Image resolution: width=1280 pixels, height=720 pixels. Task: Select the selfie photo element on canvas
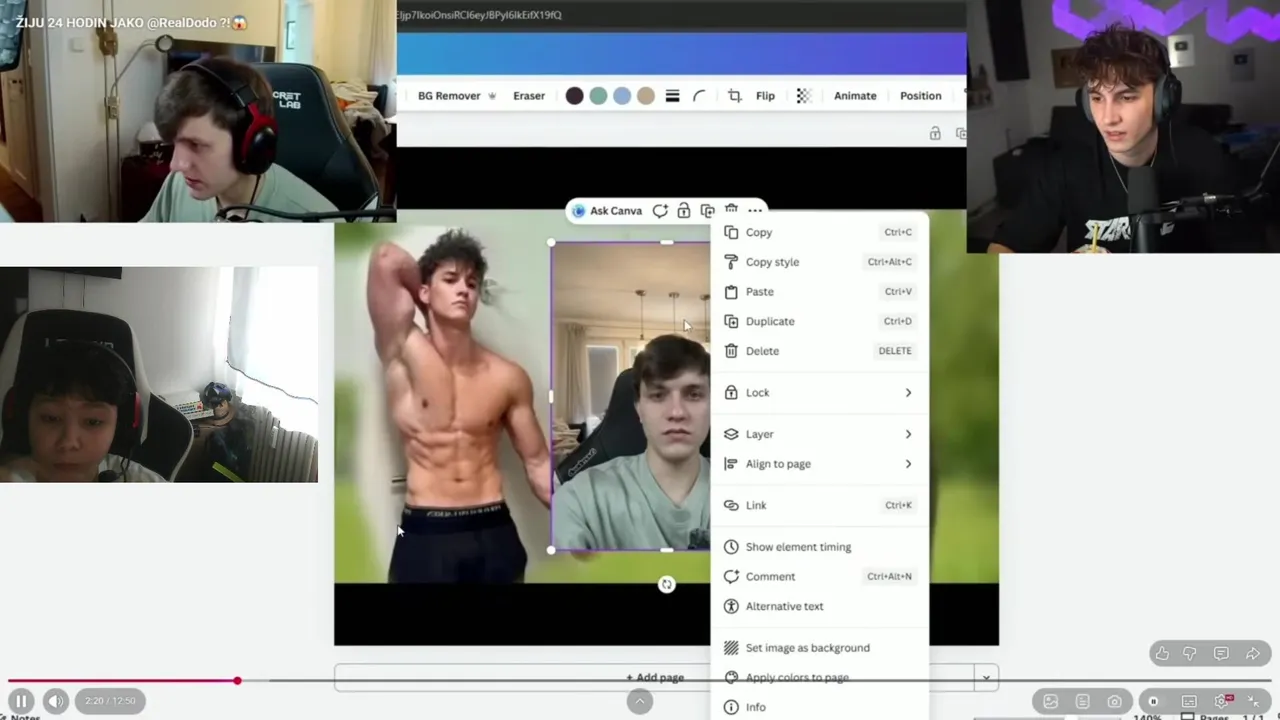(x=631, y=396)
